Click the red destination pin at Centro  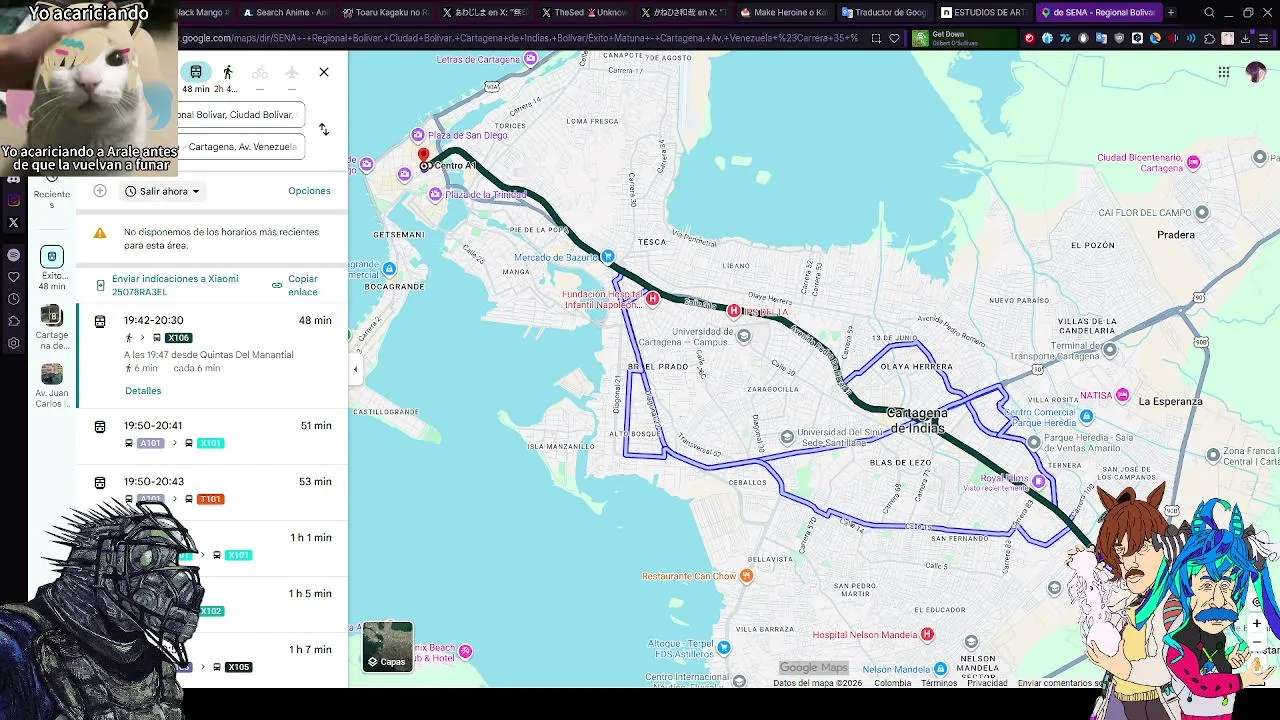click(x=423, y=157)
